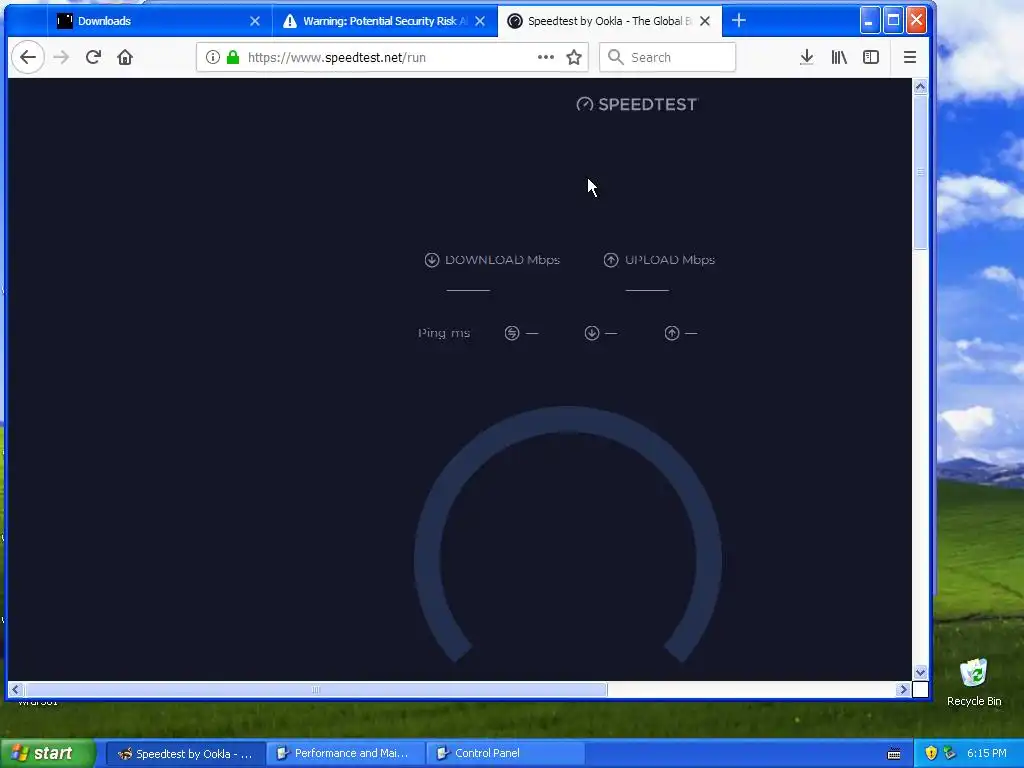Screen dimensions: 1024x768
Task: Click the 'Ping ms' label
Action: coord(443,333)
